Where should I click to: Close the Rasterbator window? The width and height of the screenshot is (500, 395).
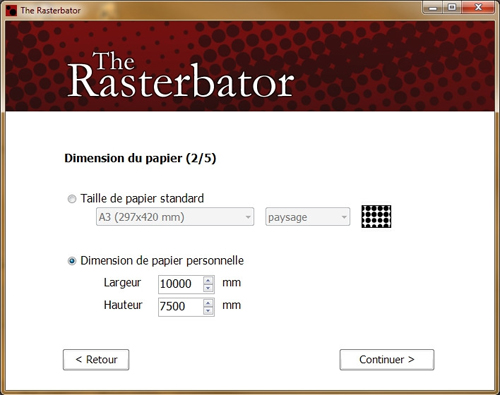[478, 7]
